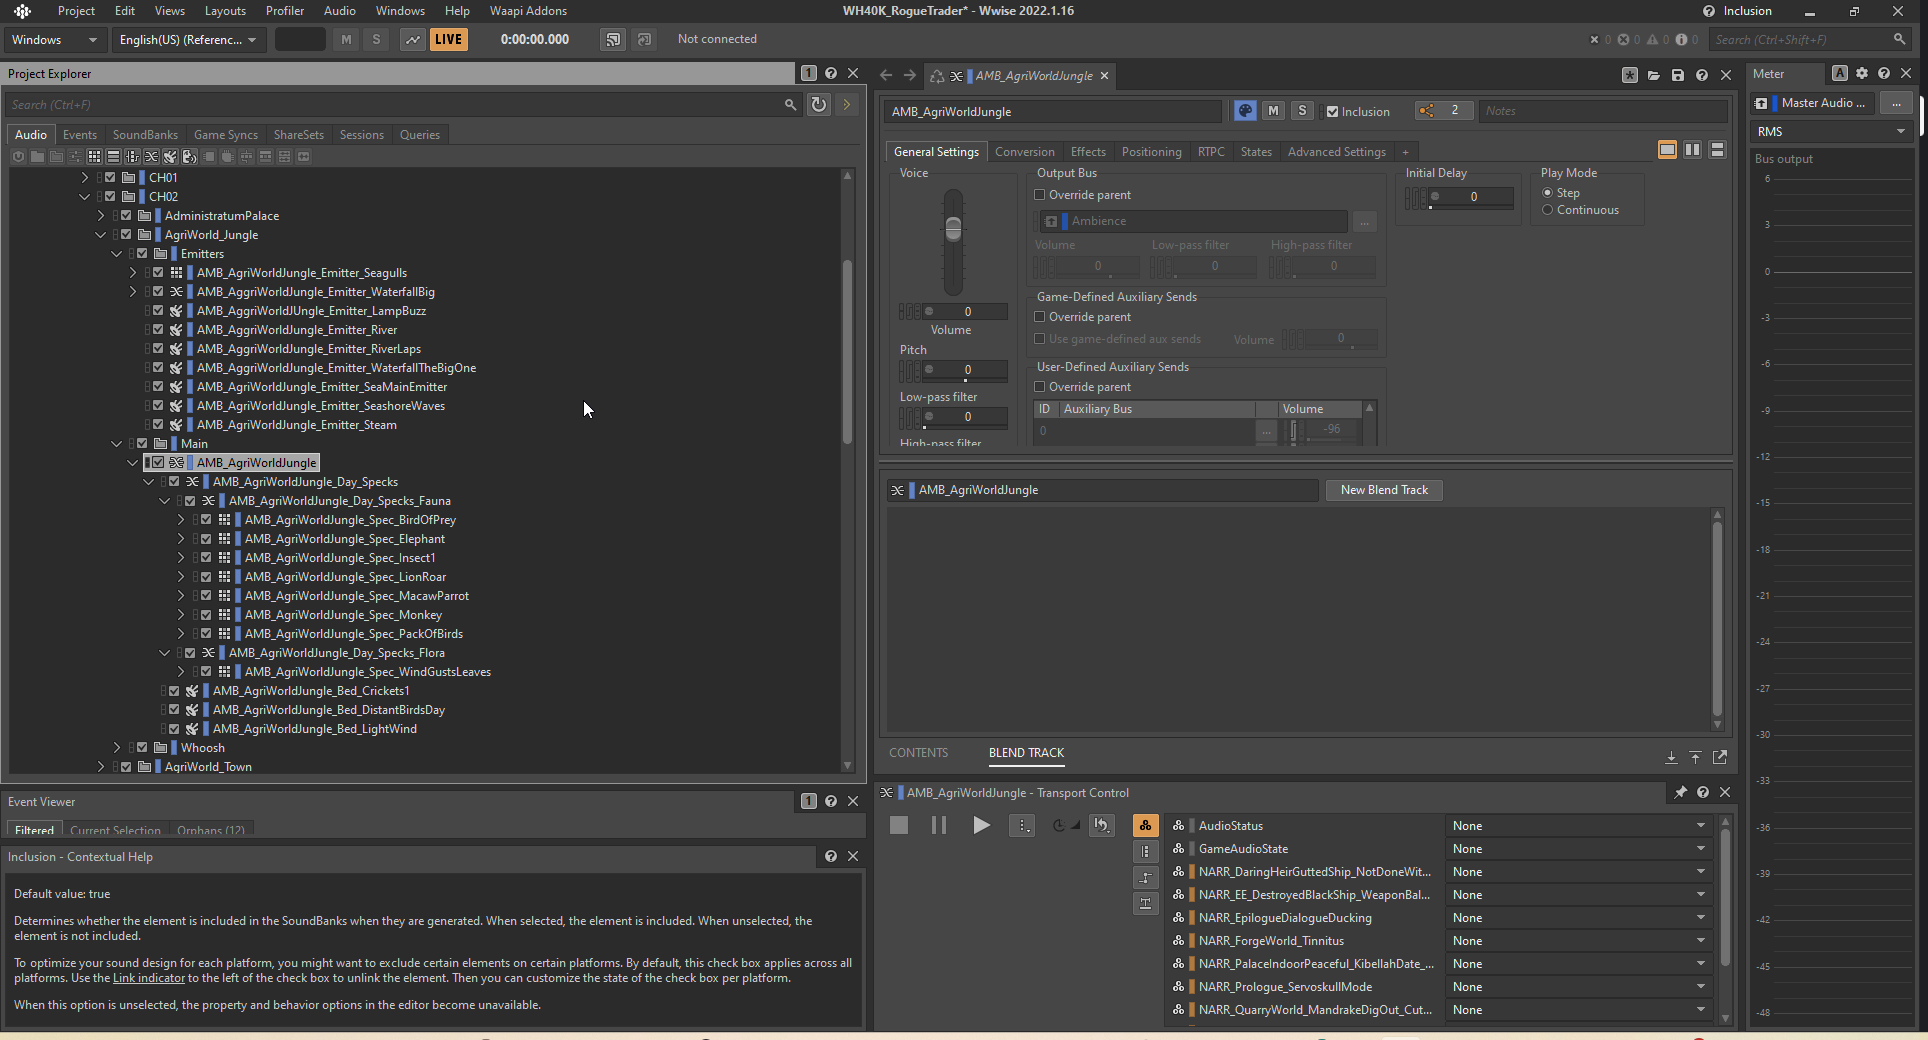Viewport: 1928px width, 1040px height.
Task: Open the RTPC tab
Action: coord(1211,151)
